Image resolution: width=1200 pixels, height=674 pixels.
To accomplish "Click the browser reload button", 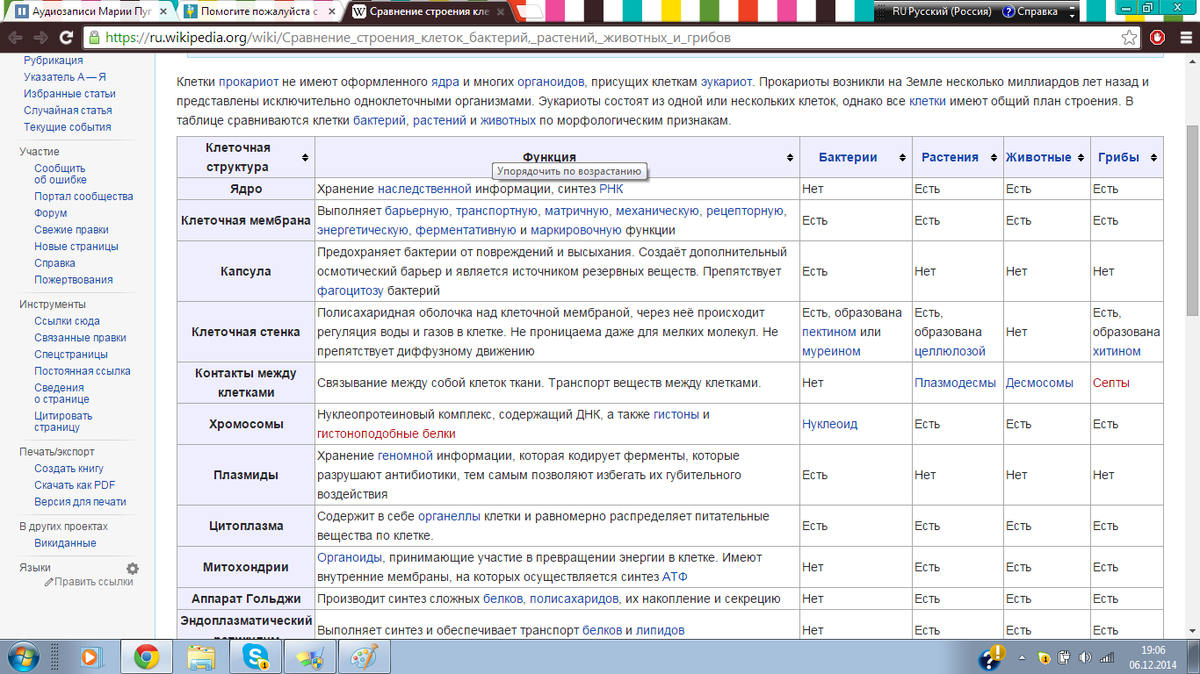I will click(x=65, y=38).
